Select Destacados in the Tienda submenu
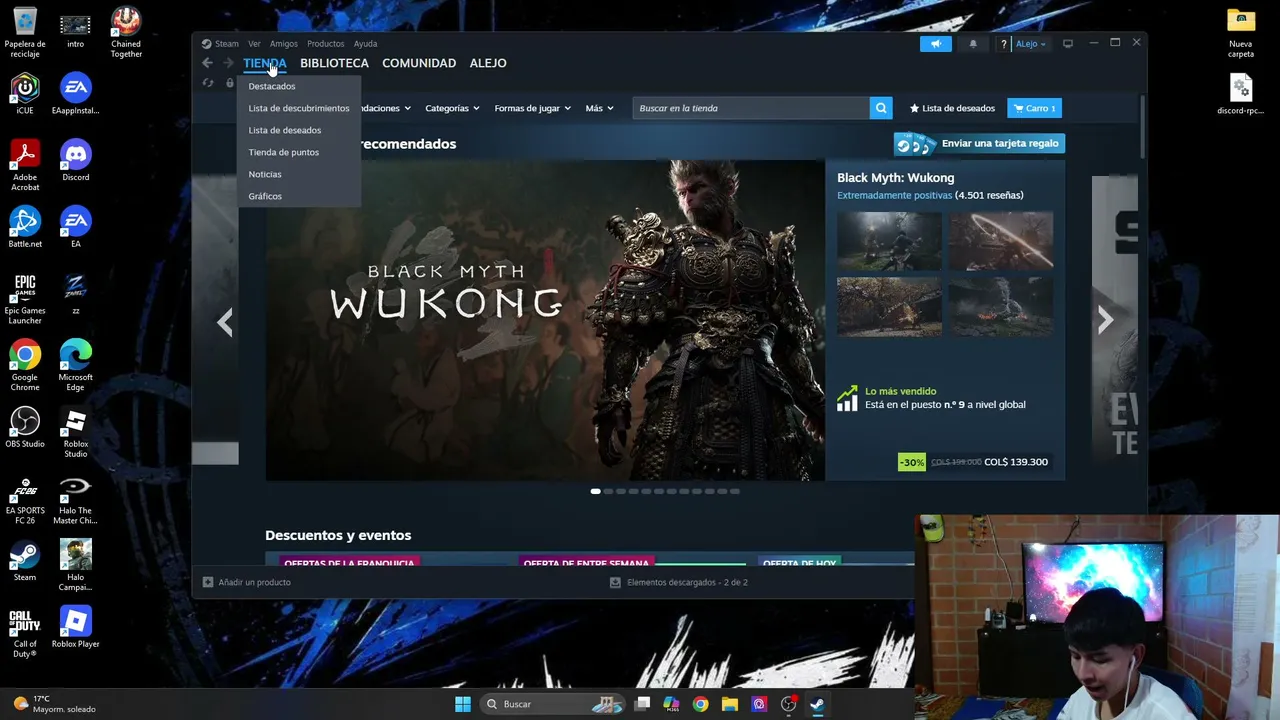This screenshot has width=1280, height=720. pos(272,86)
